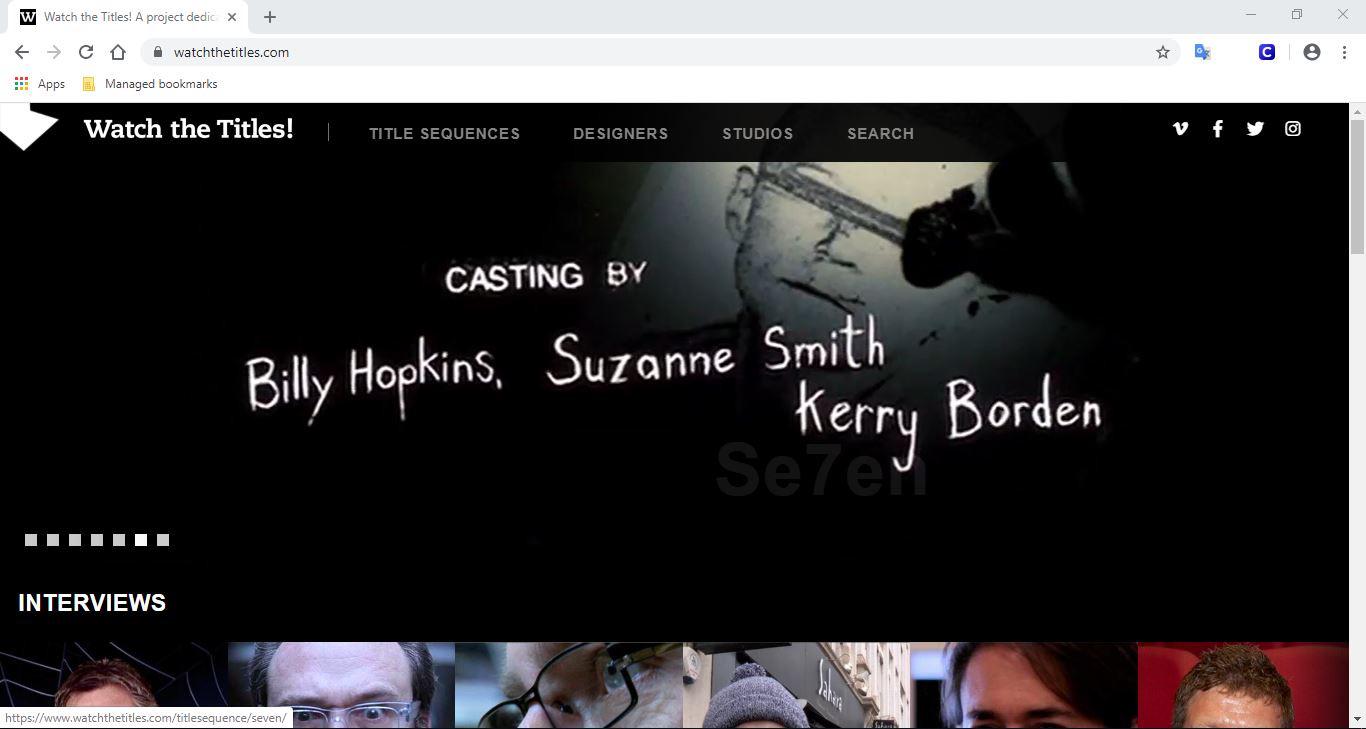Image resolution: width=1366 pixels, height=729 pixels.
Task: Open the interview thumbnail with grey beanie
Action: point(796,685)
